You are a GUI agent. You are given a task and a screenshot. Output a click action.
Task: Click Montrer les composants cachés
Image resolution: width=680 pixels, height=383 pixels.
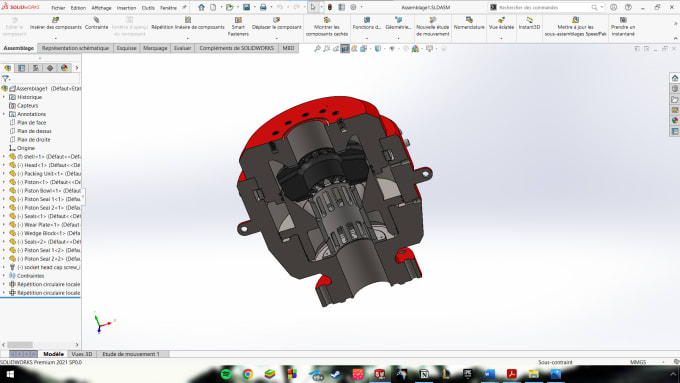[x=327, y=26]
